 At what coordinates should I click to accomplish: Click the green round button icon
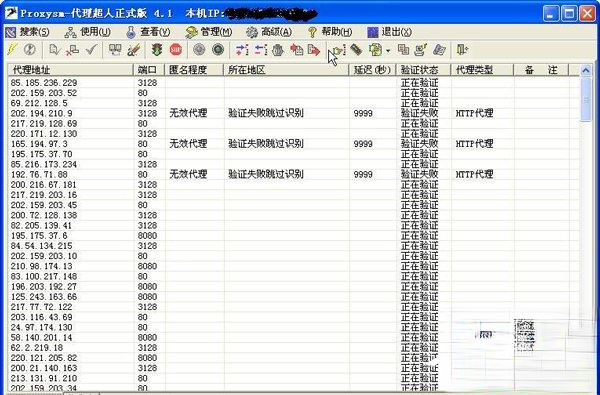(218, 49)
